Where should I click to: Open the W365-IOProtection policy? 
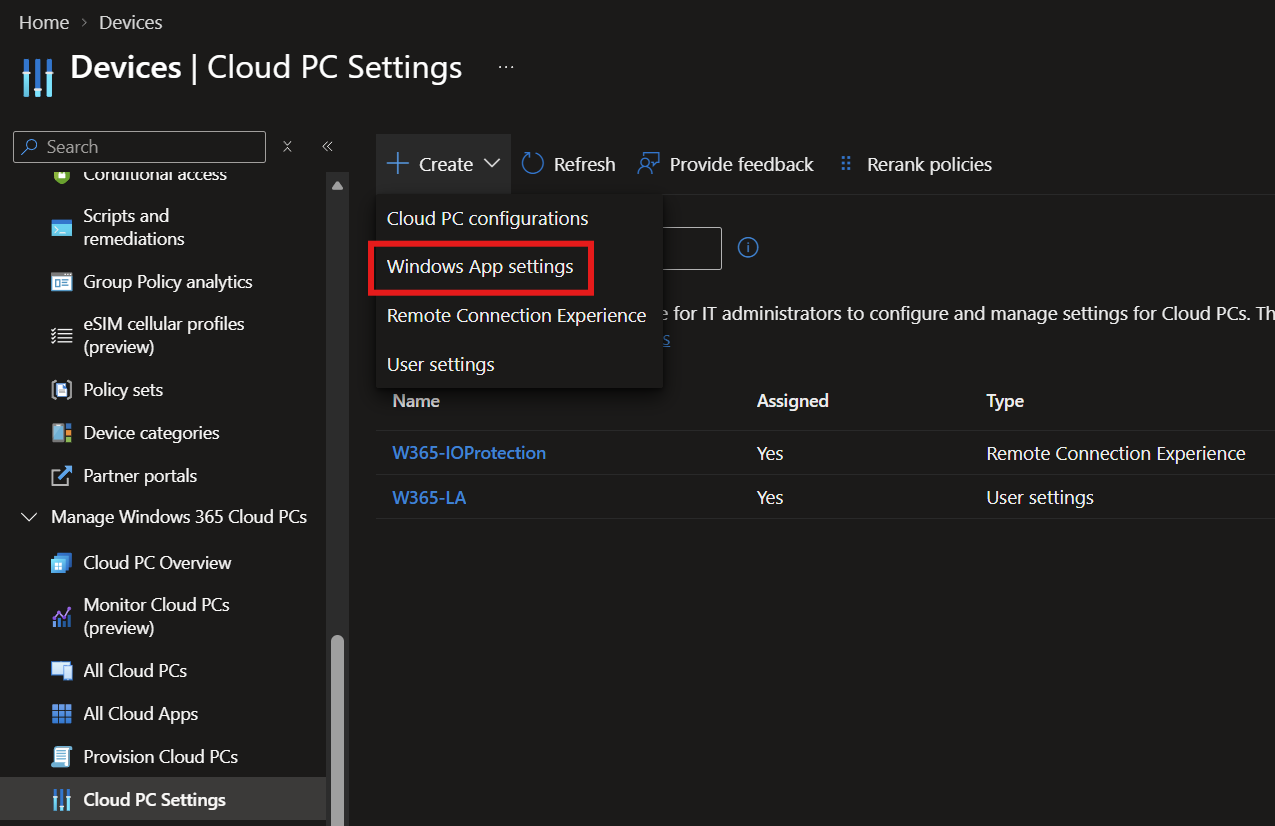469,453
